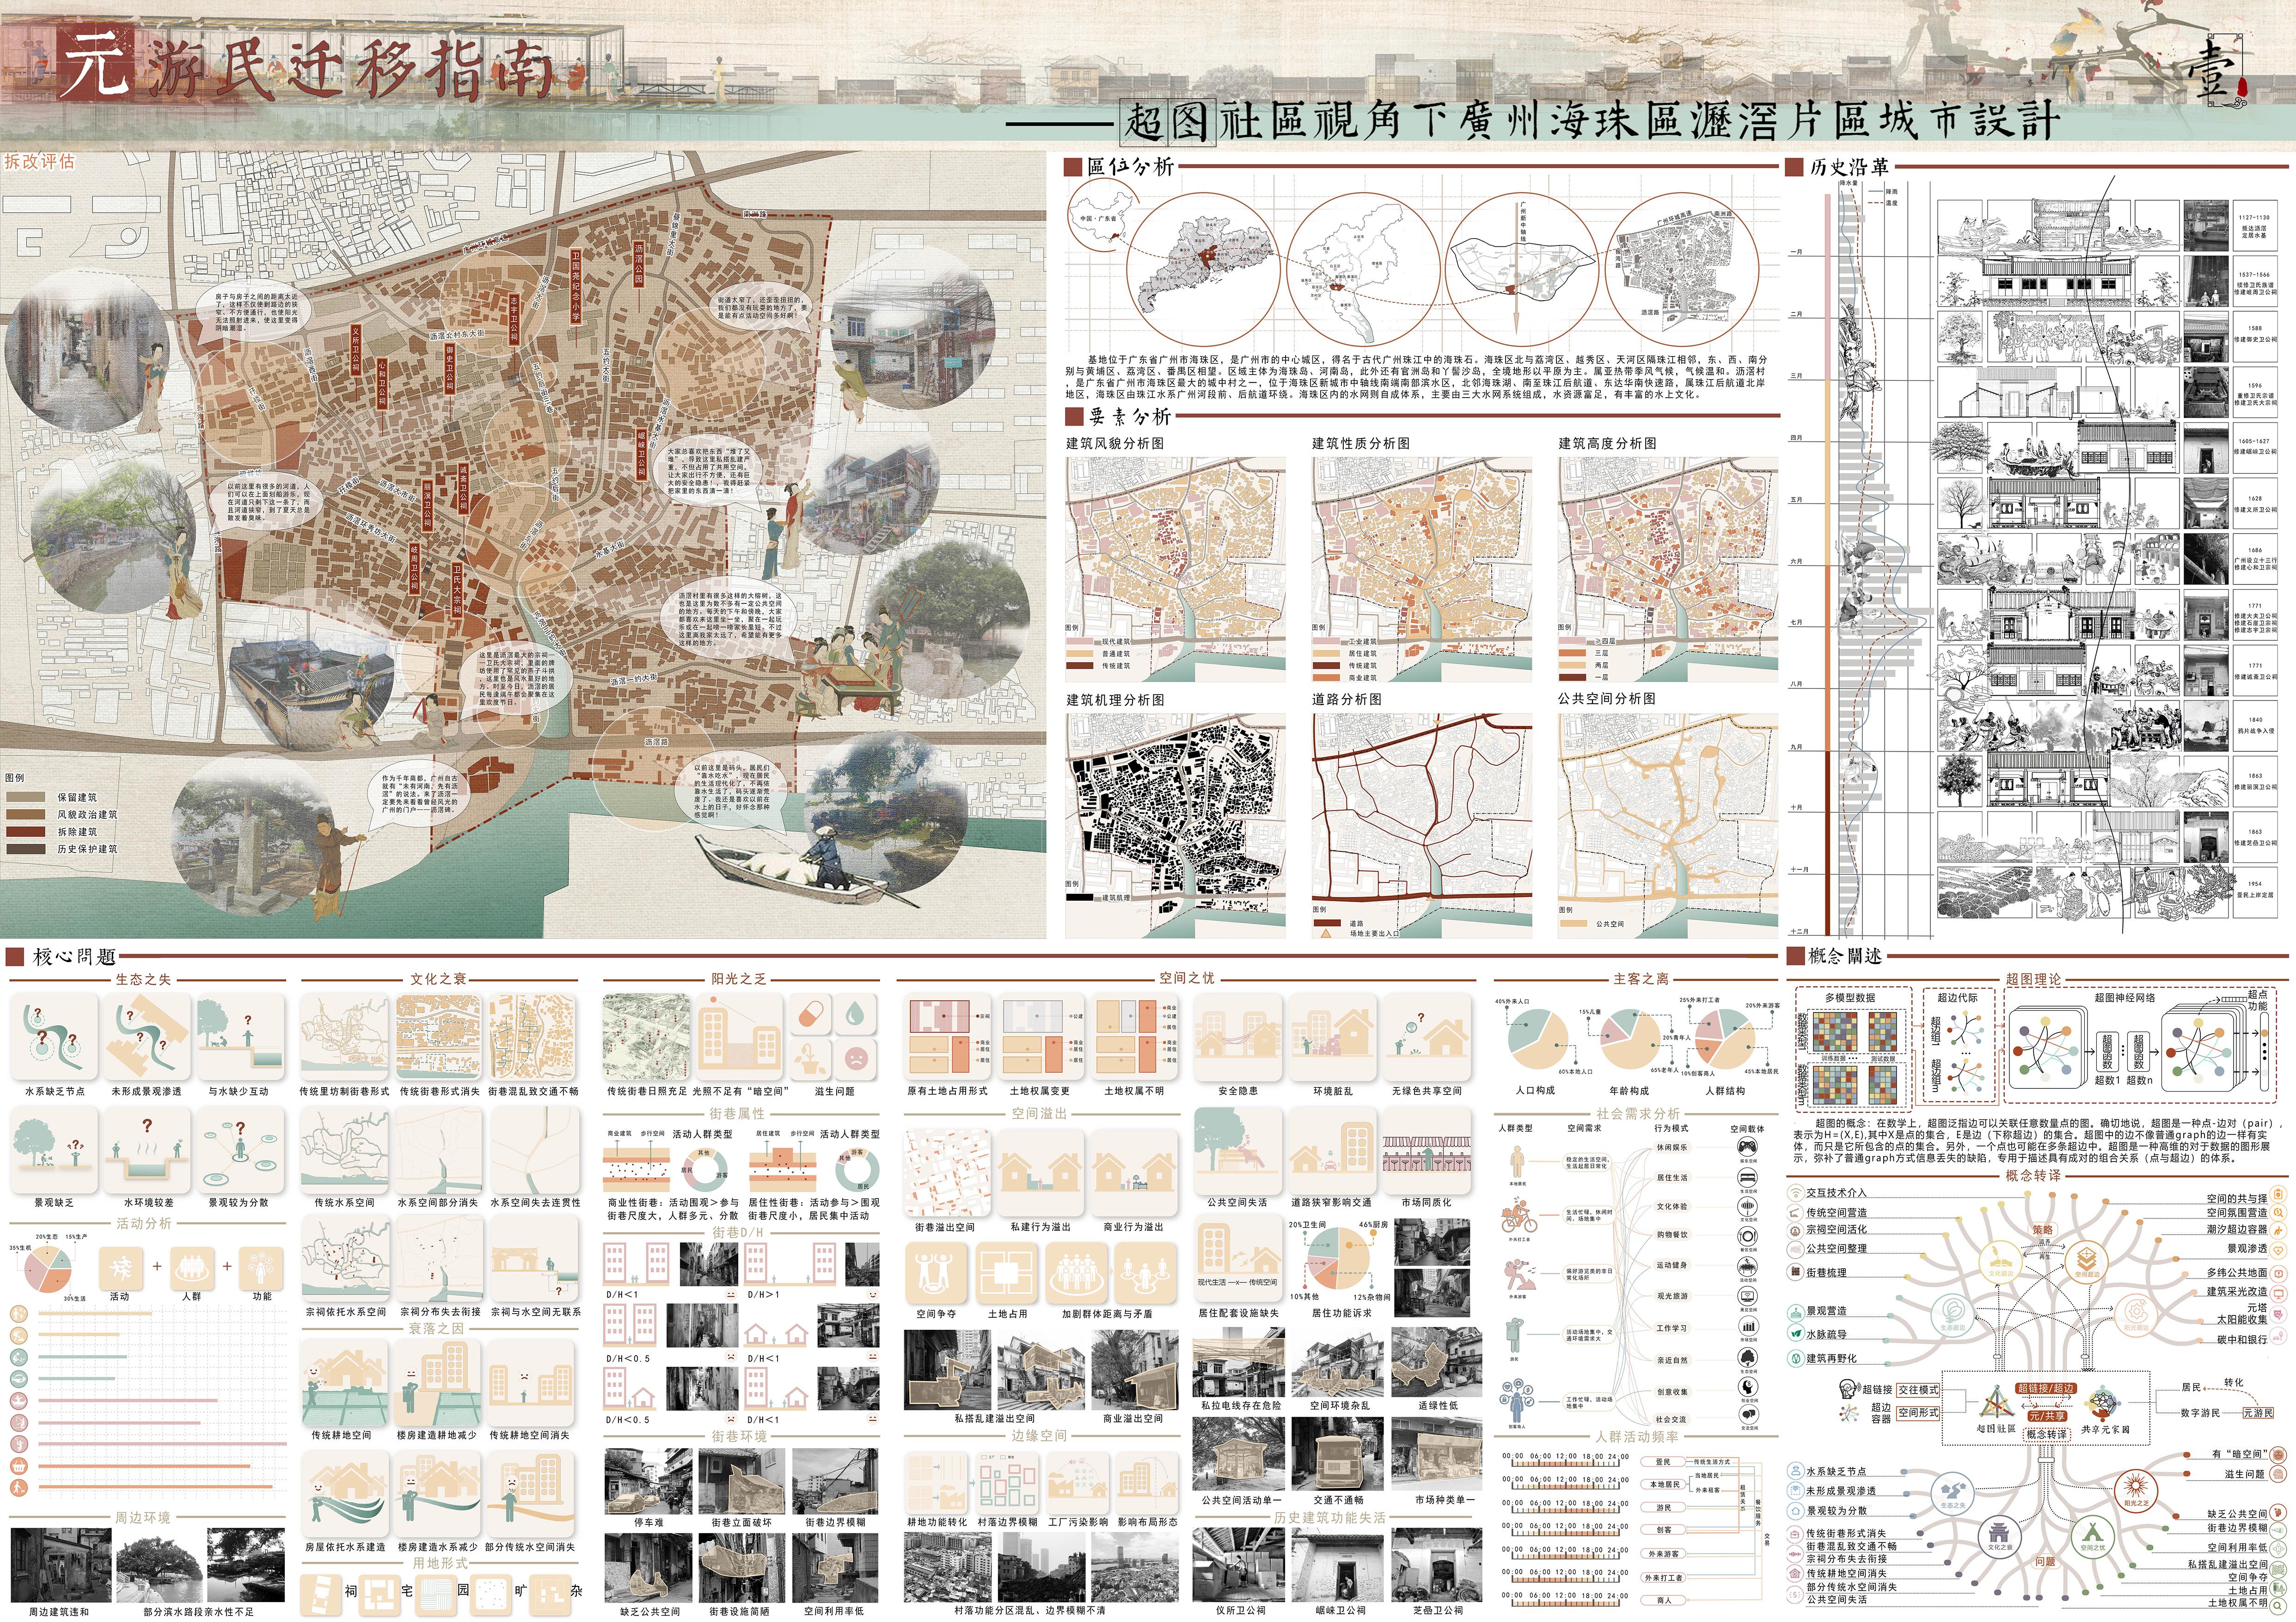Click the 区位分析 section heading
2296x1622 pixels.
point(1130,167)
